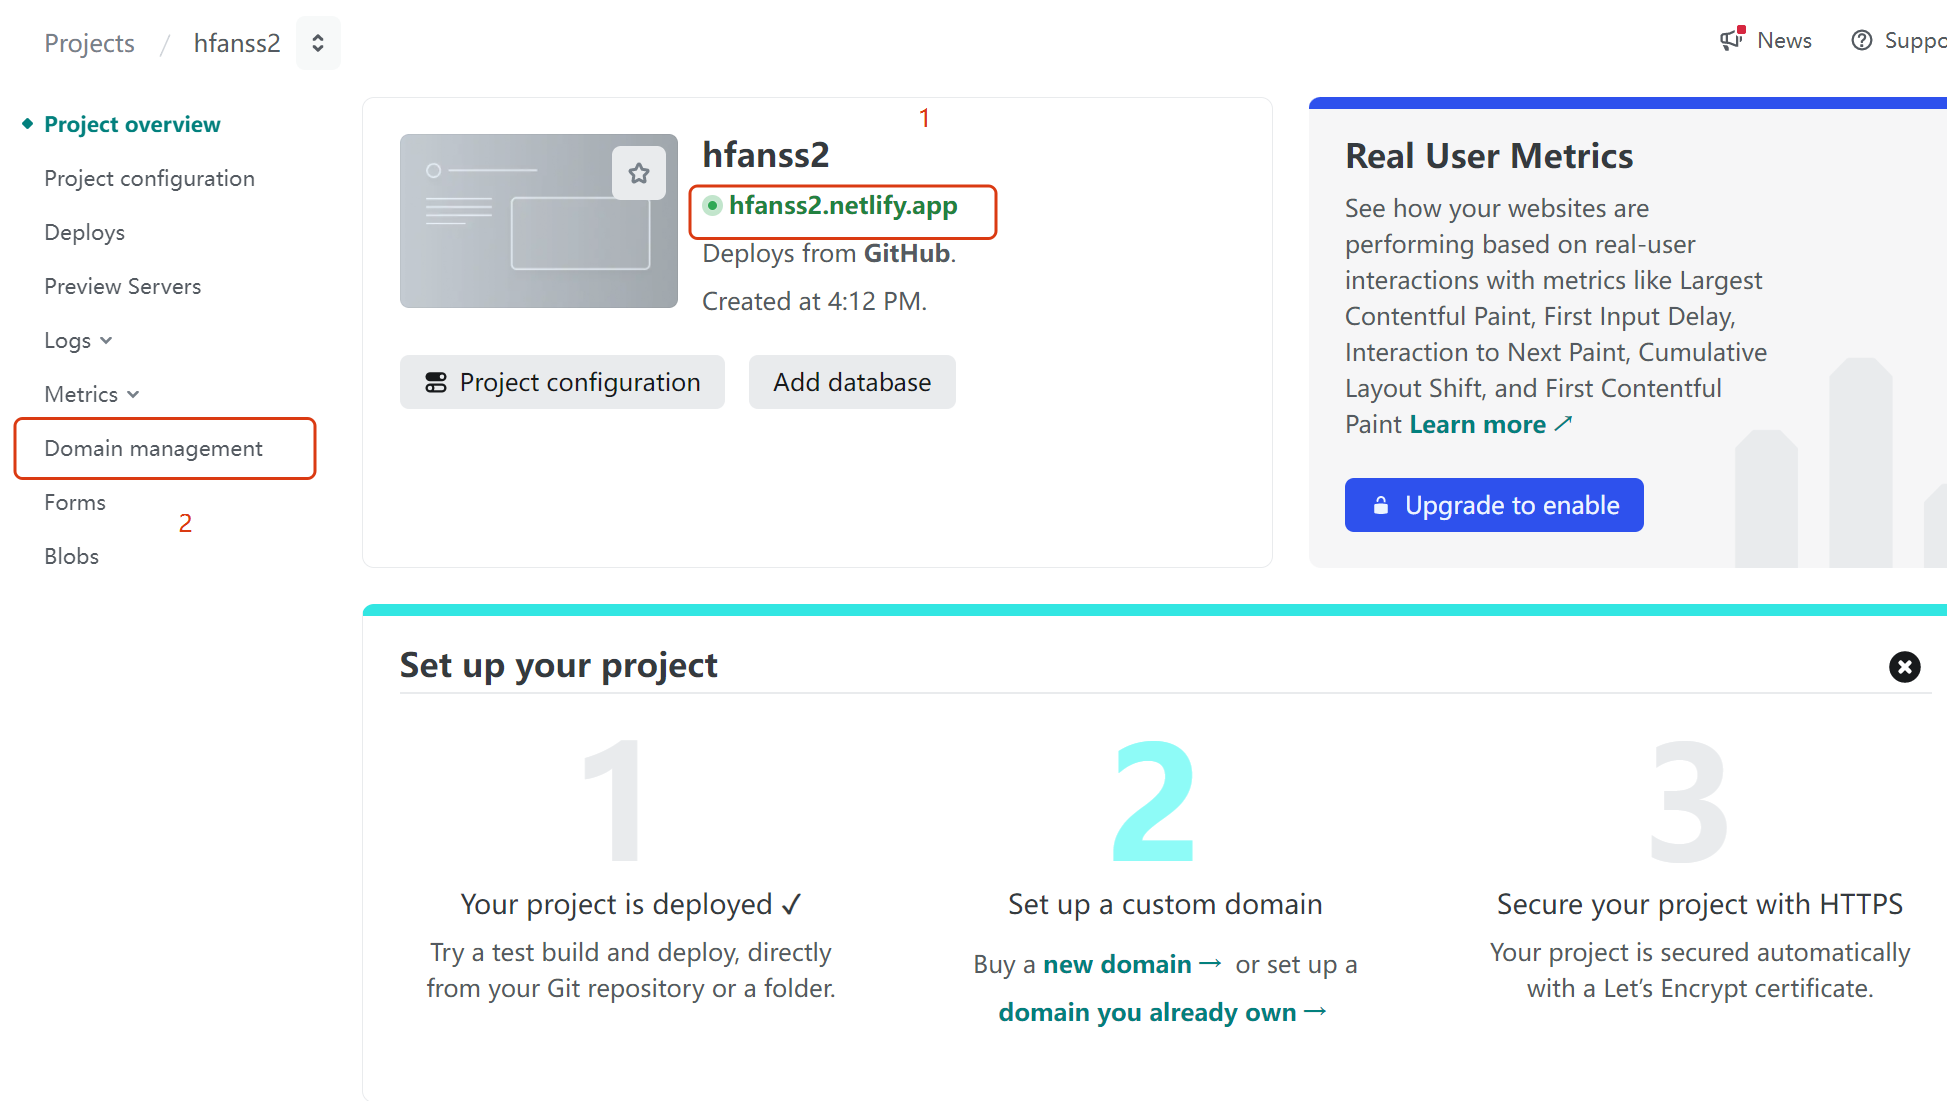Click the site preview thumbnail
This screenshot has height=1101, width=1947.
coord(539,221)
